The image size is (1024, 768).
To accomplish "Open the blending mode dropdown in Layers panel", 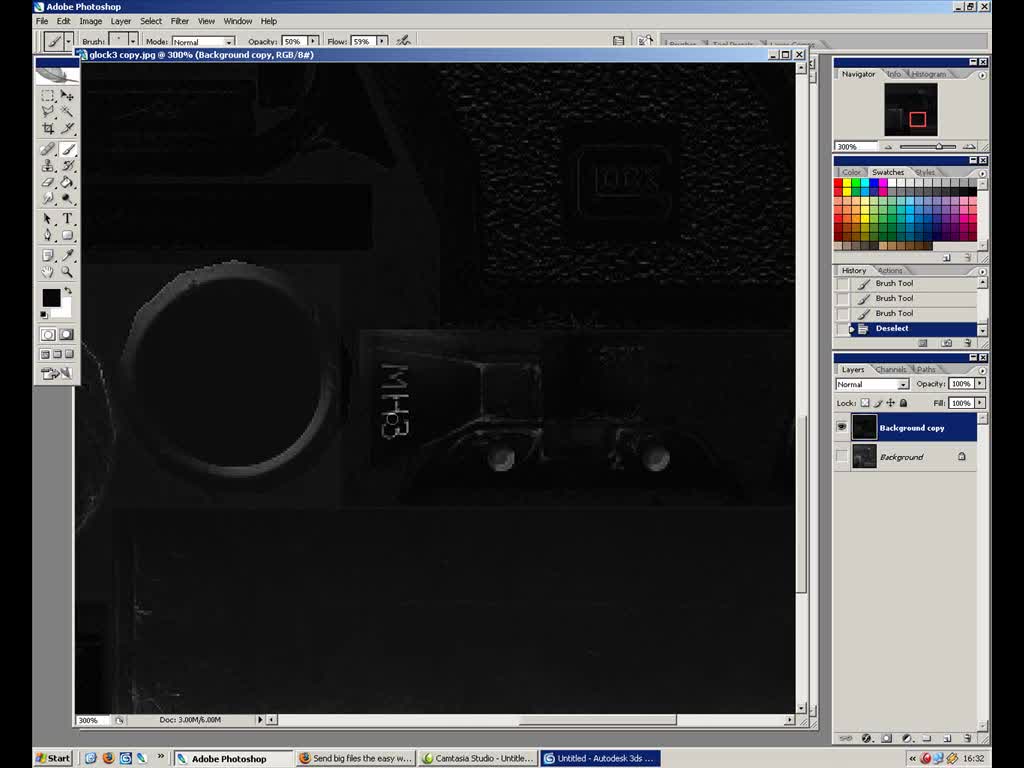I will [904, 384].
